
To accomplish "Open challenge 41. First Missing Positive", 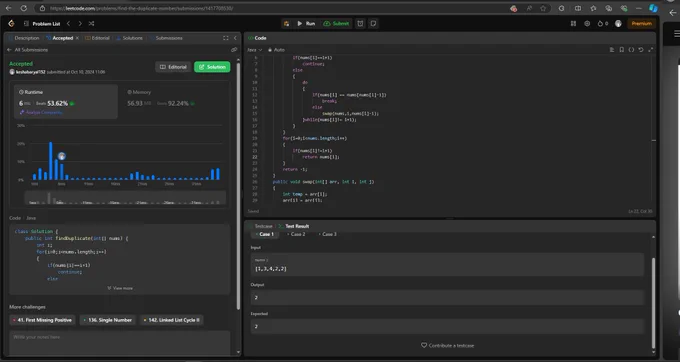I will [42, 320].
